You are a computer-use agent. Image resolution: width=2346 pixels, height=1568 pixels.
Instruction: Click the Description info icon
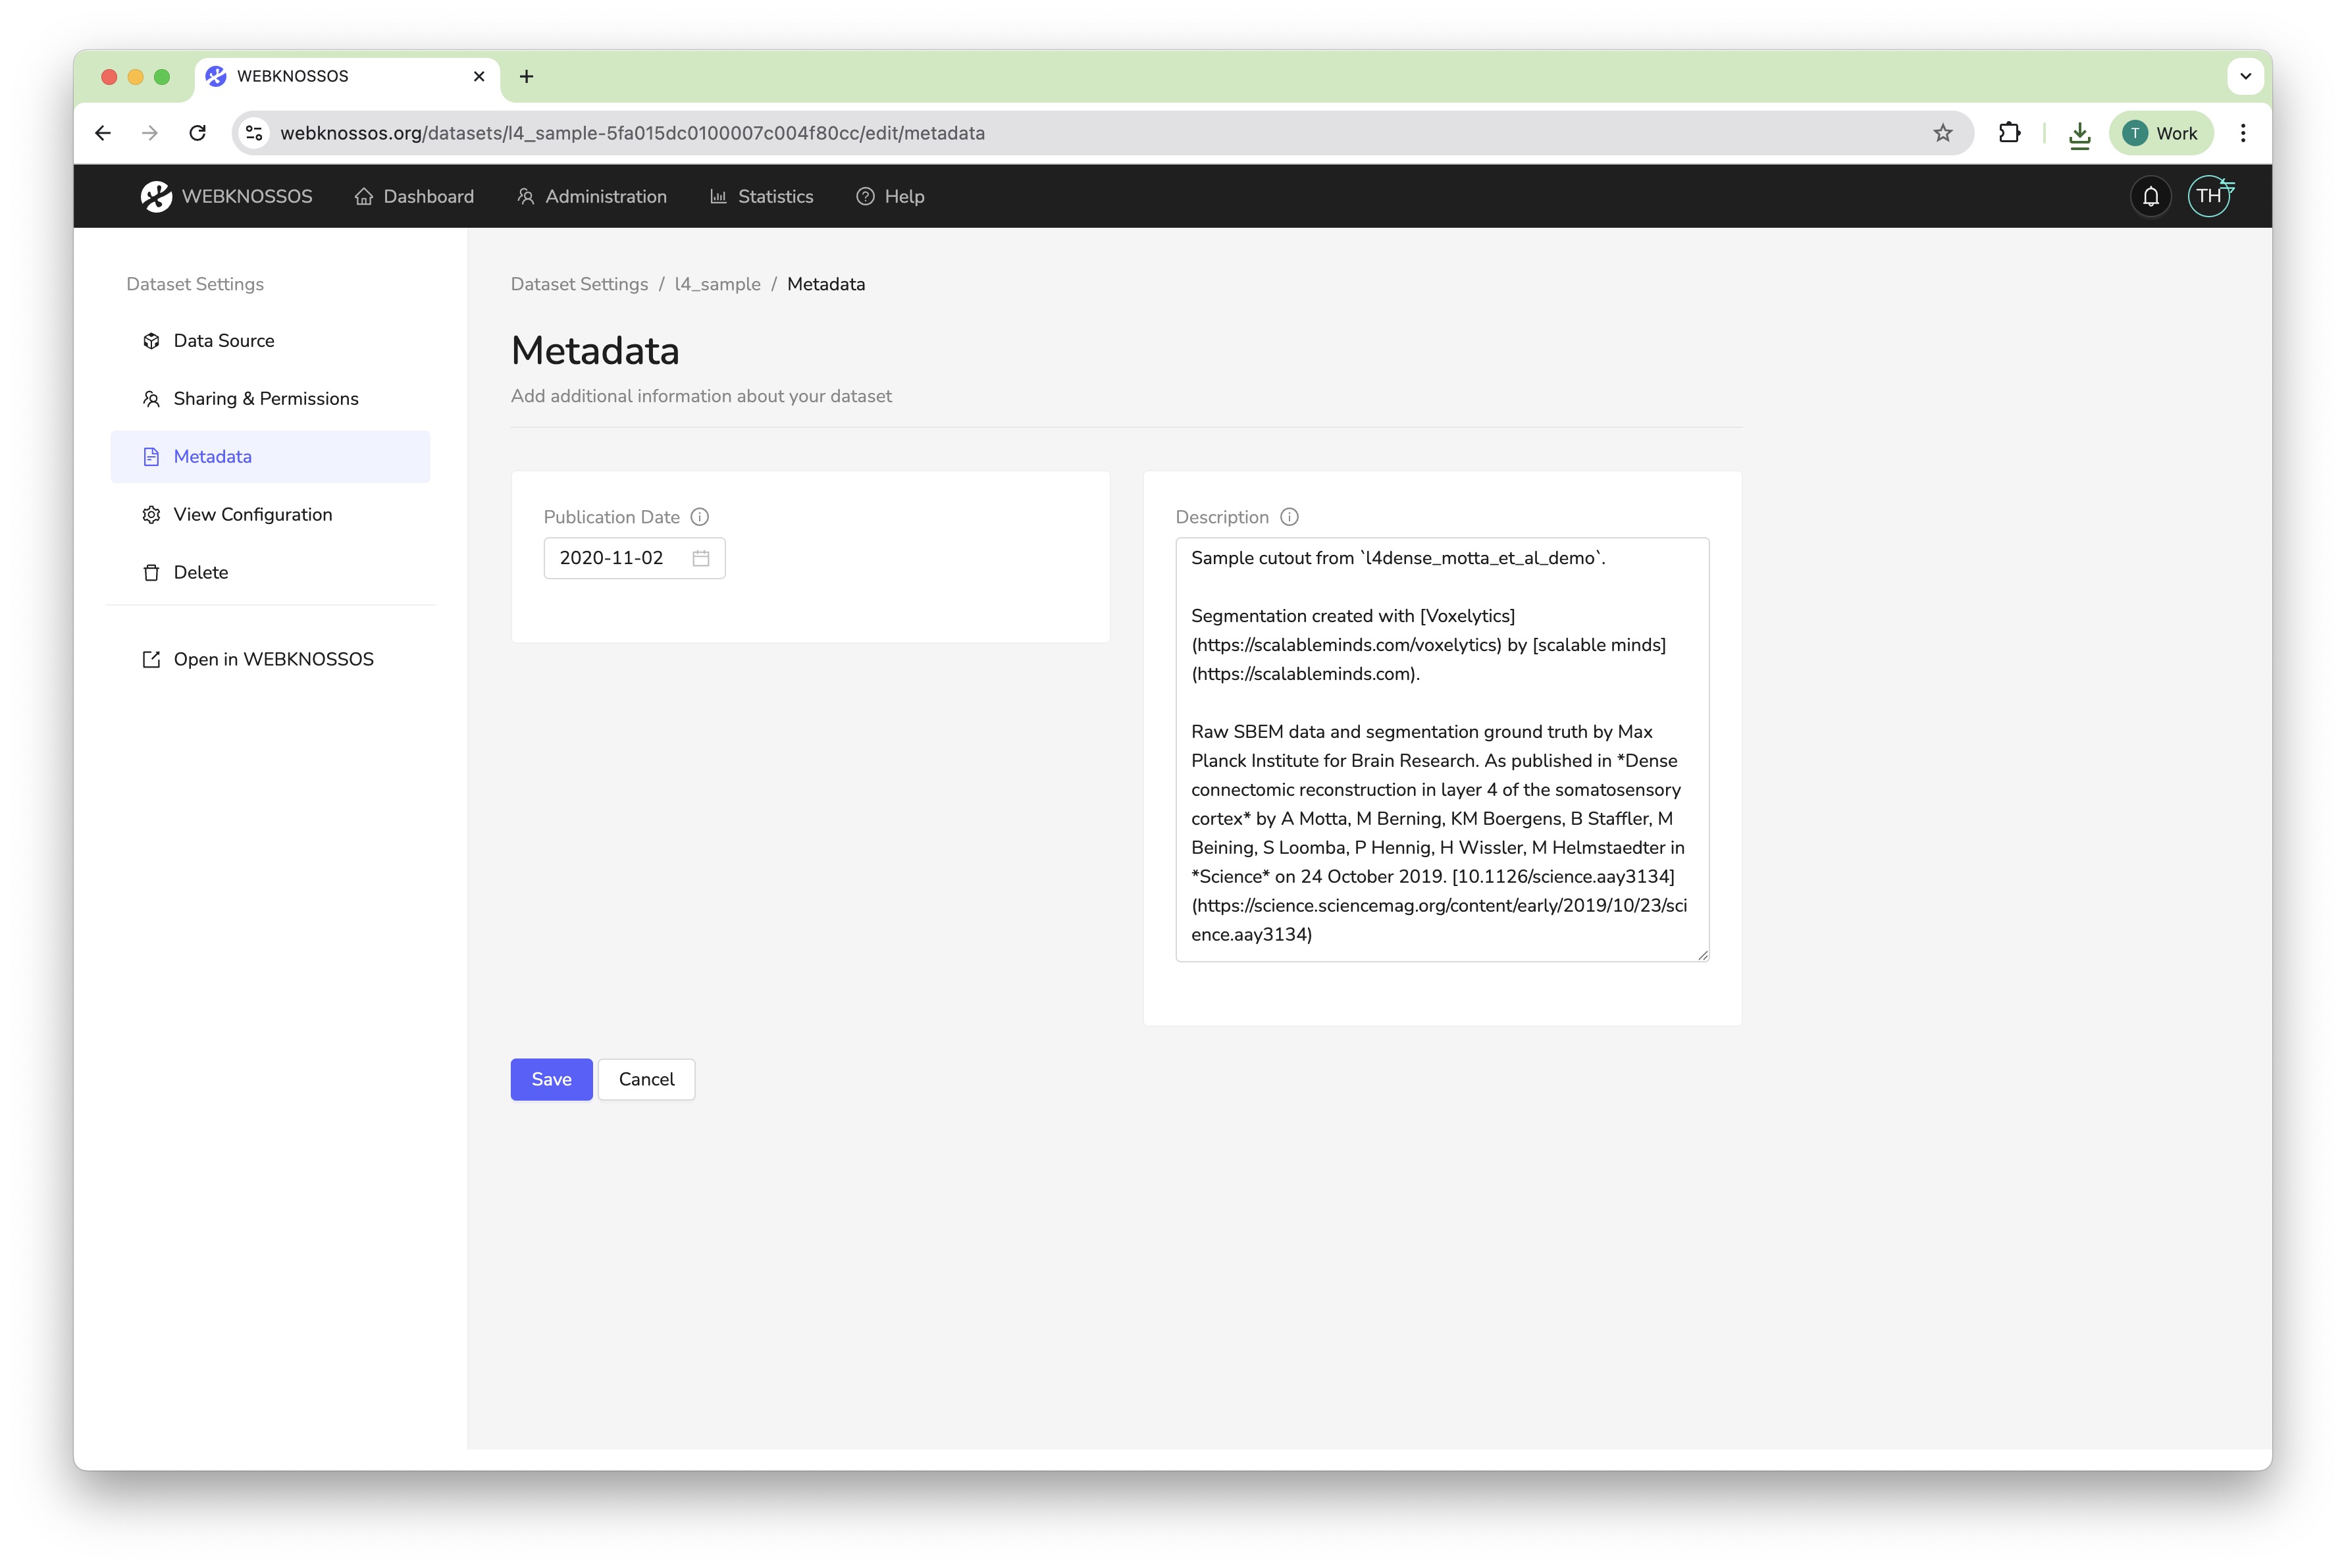tap(1289, 517)
